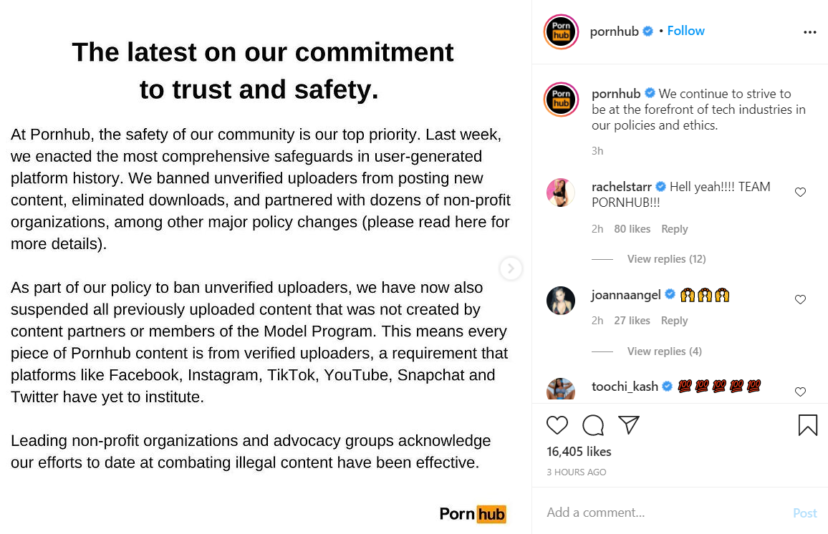Go to the next carousel slide arrow

pyautogui.click(x=510, y=268)
